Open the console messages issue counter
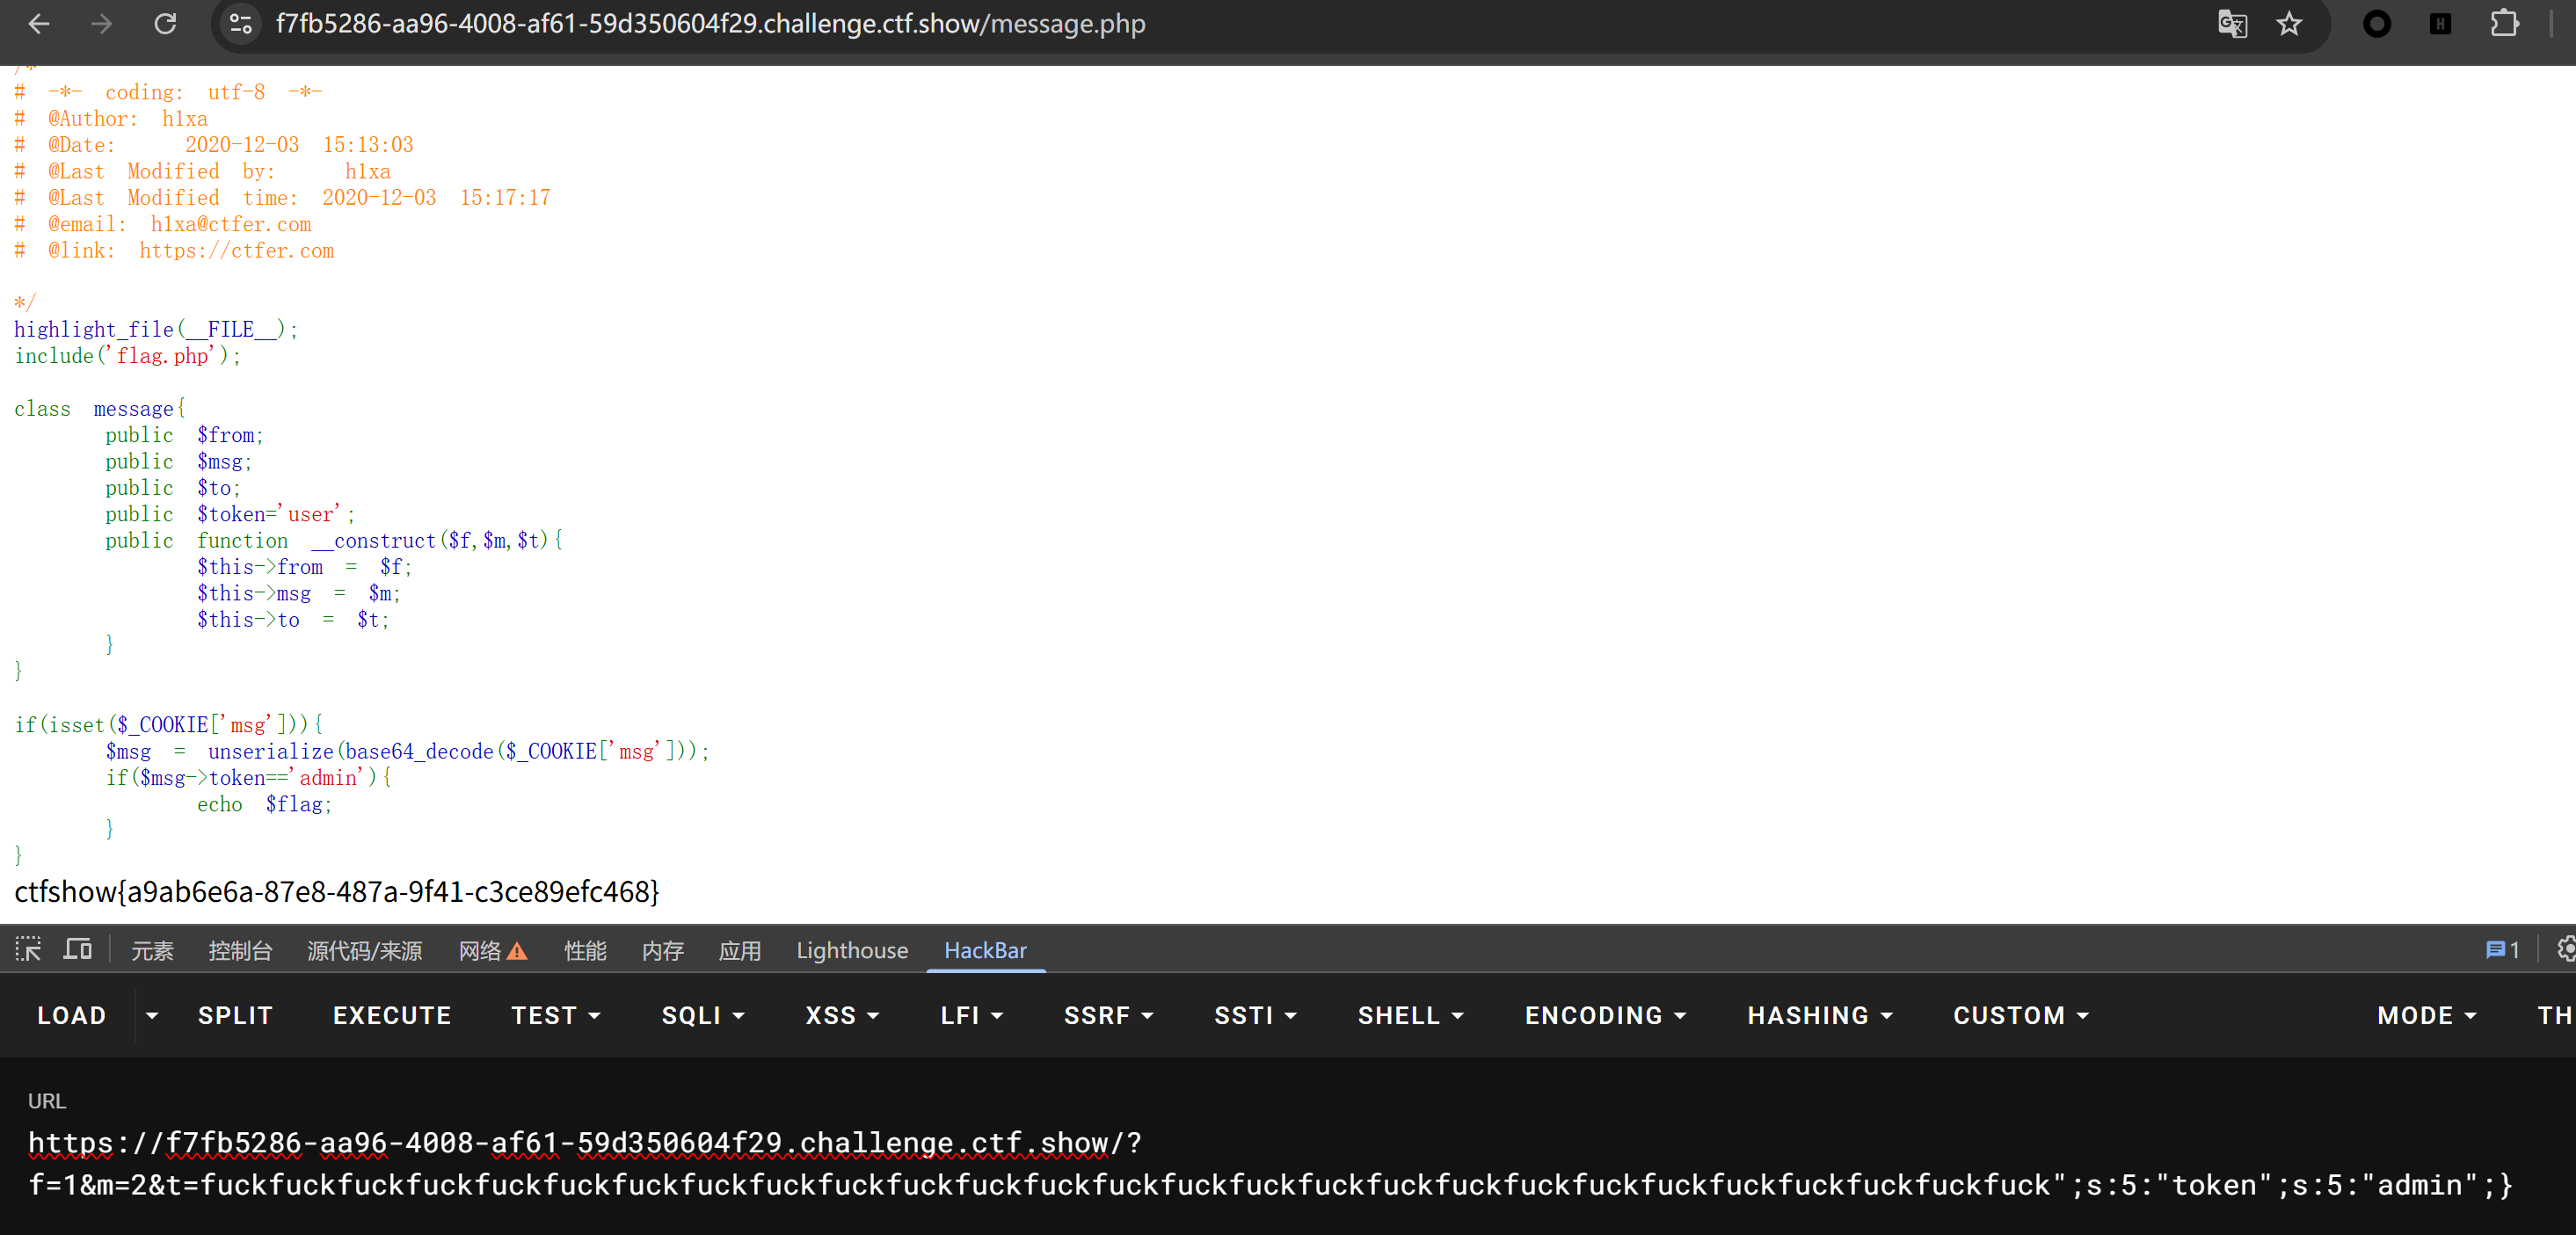Image resolution: width=2576 pixels, height=1235 pixels. [x=2502, y=950]
